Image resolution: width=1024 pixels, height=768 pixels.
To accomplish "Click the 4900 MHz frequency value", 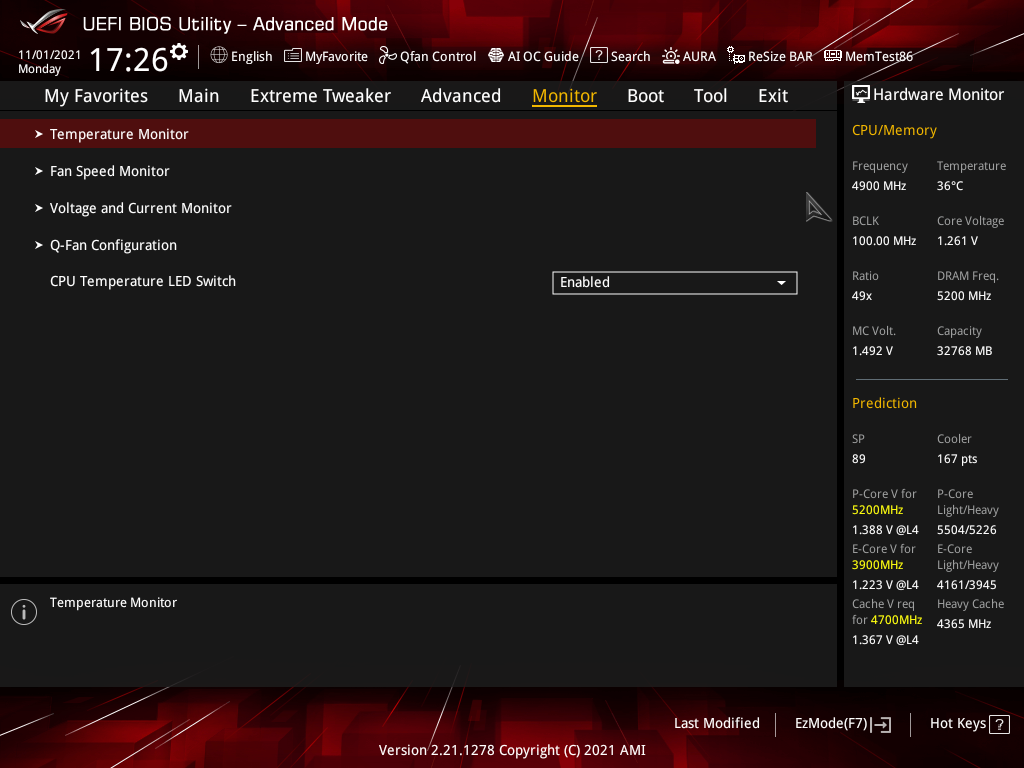I will [x=878, y=186].
